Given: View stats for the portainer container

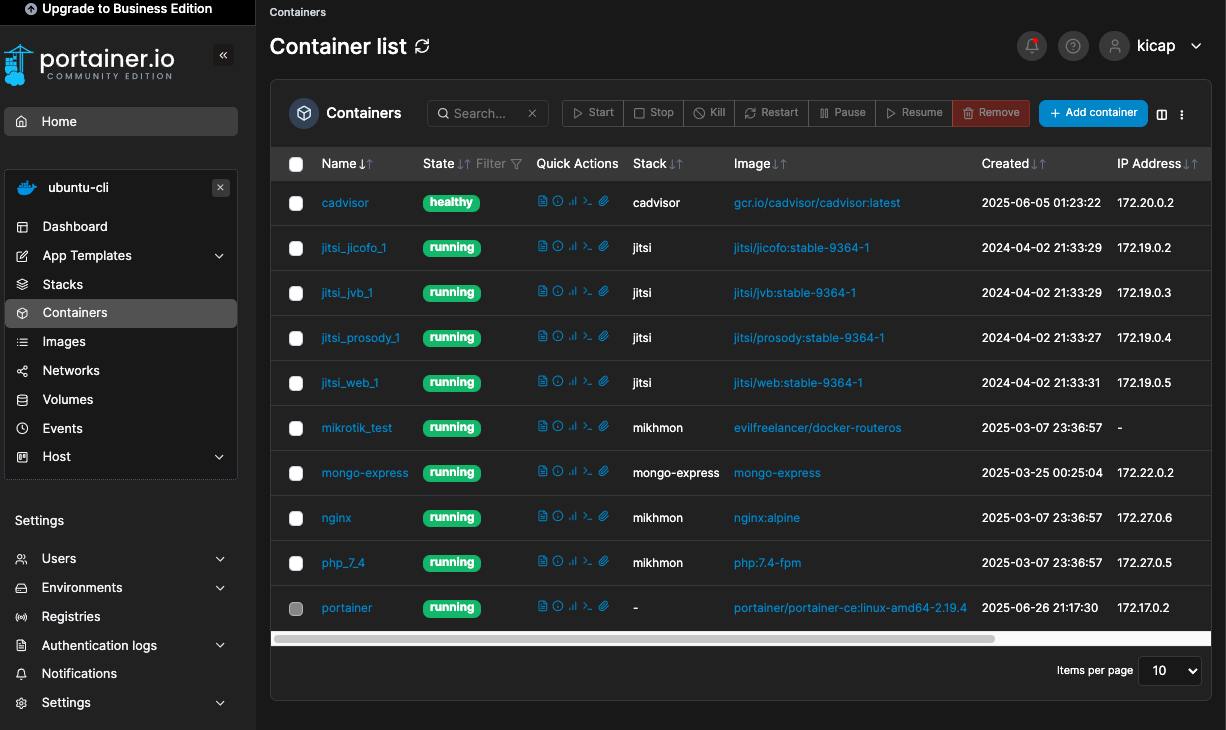Looking at the screenshot, I should click(573, 606).
